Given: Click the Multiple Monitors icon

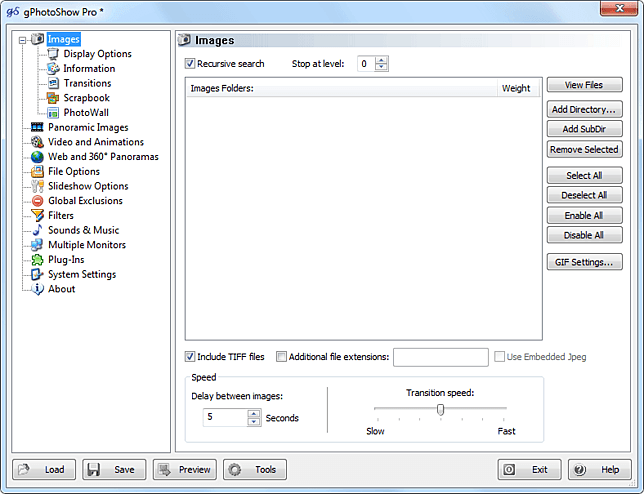Looking at the screenshot, I should click(37, 245).
